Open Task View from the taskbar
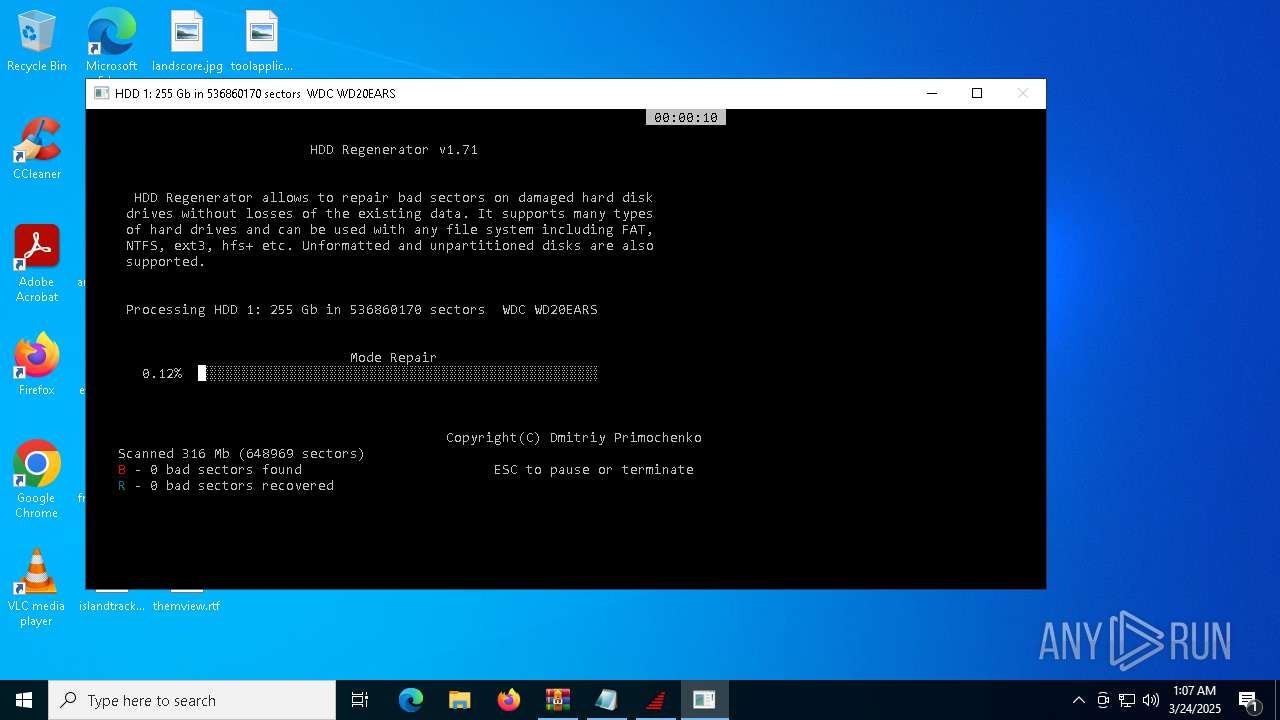This screenshot has width=1280, height=720. pos(360,700)
